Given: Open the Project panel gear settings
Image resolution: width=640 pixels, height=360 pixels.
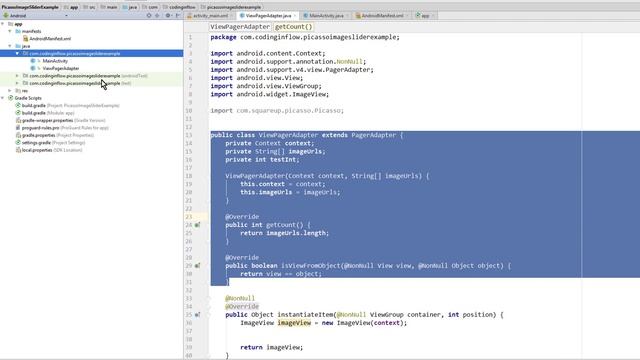Looking at the screenshot, I should point(168,16).
